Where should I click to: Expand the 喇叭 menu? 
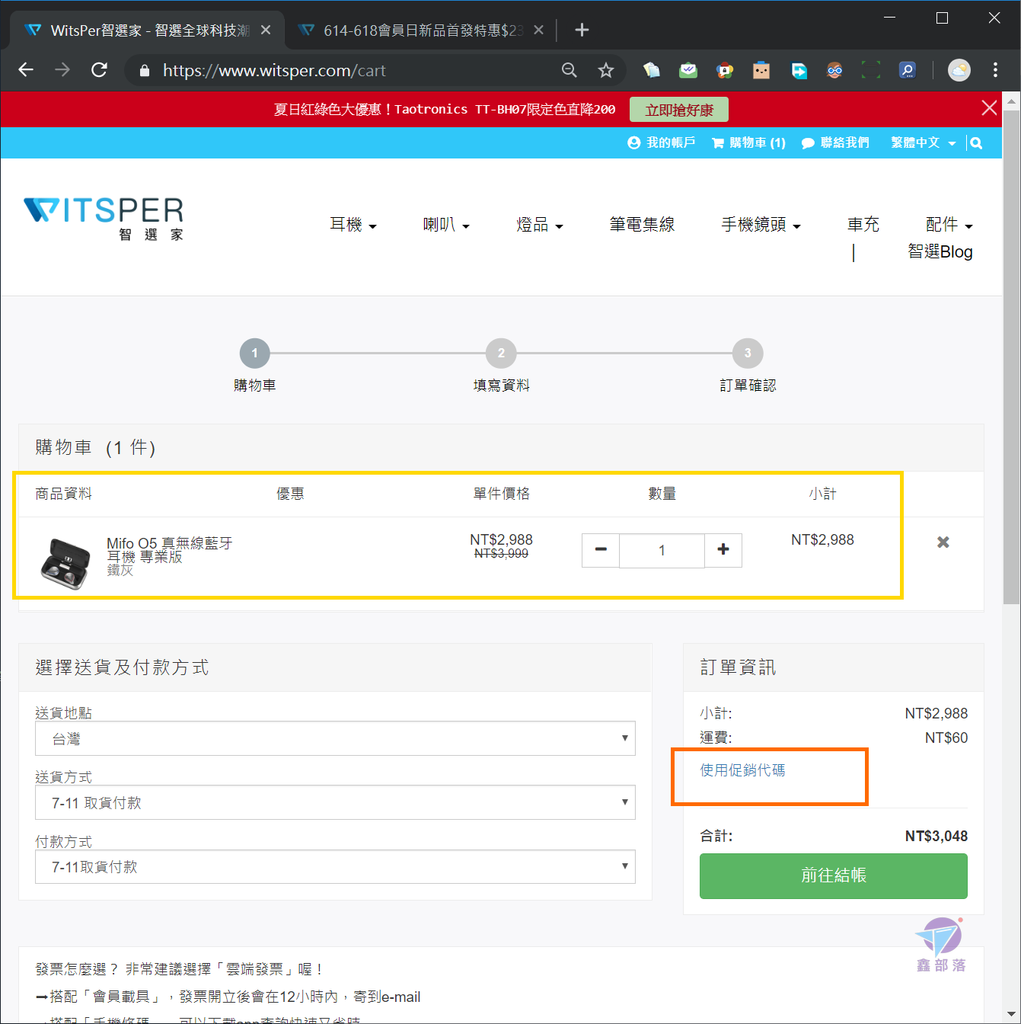click(446, 225)
